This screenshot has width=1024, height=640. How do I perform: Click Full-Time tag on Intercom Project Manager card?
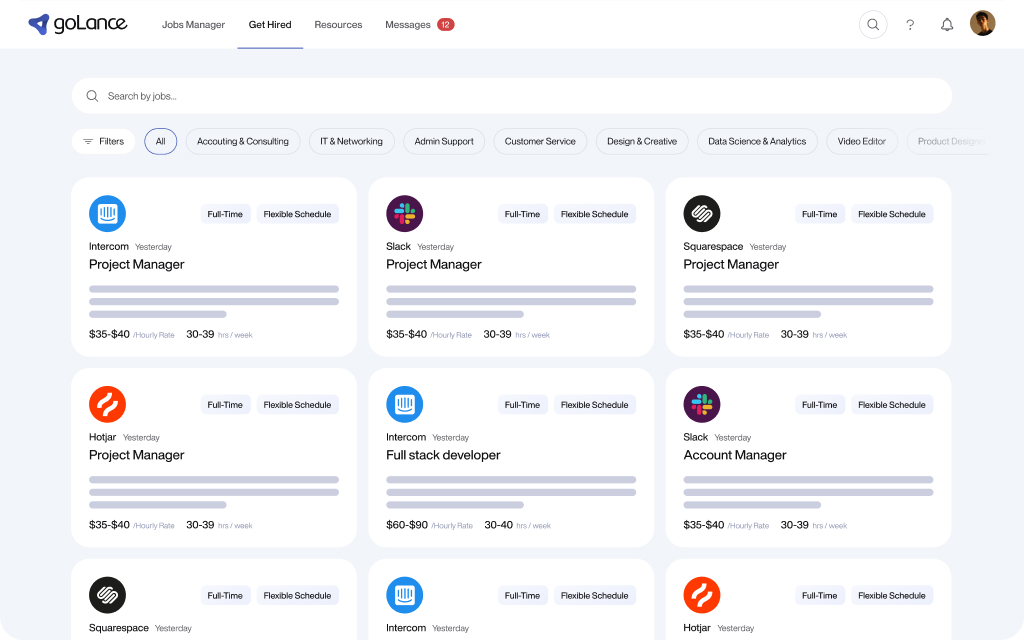tap(225, 214)
